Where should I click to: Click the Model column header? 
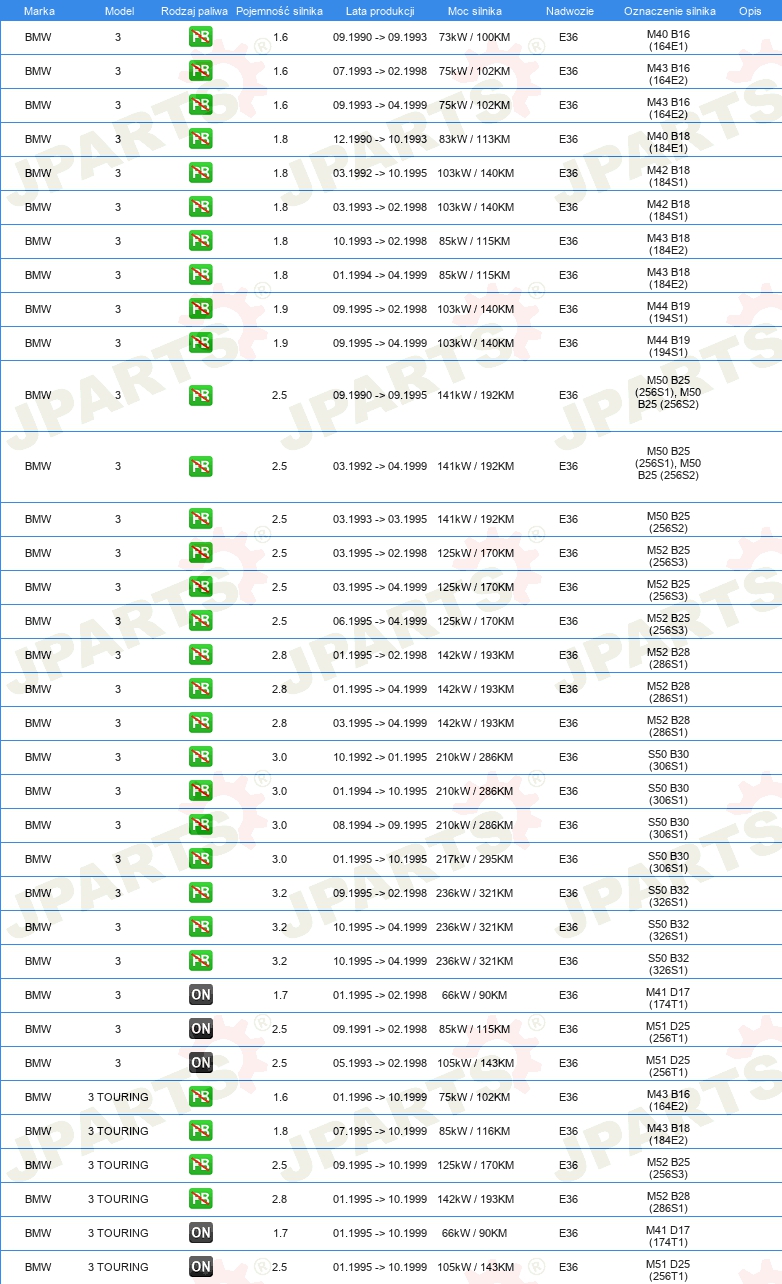coord(118,11)
